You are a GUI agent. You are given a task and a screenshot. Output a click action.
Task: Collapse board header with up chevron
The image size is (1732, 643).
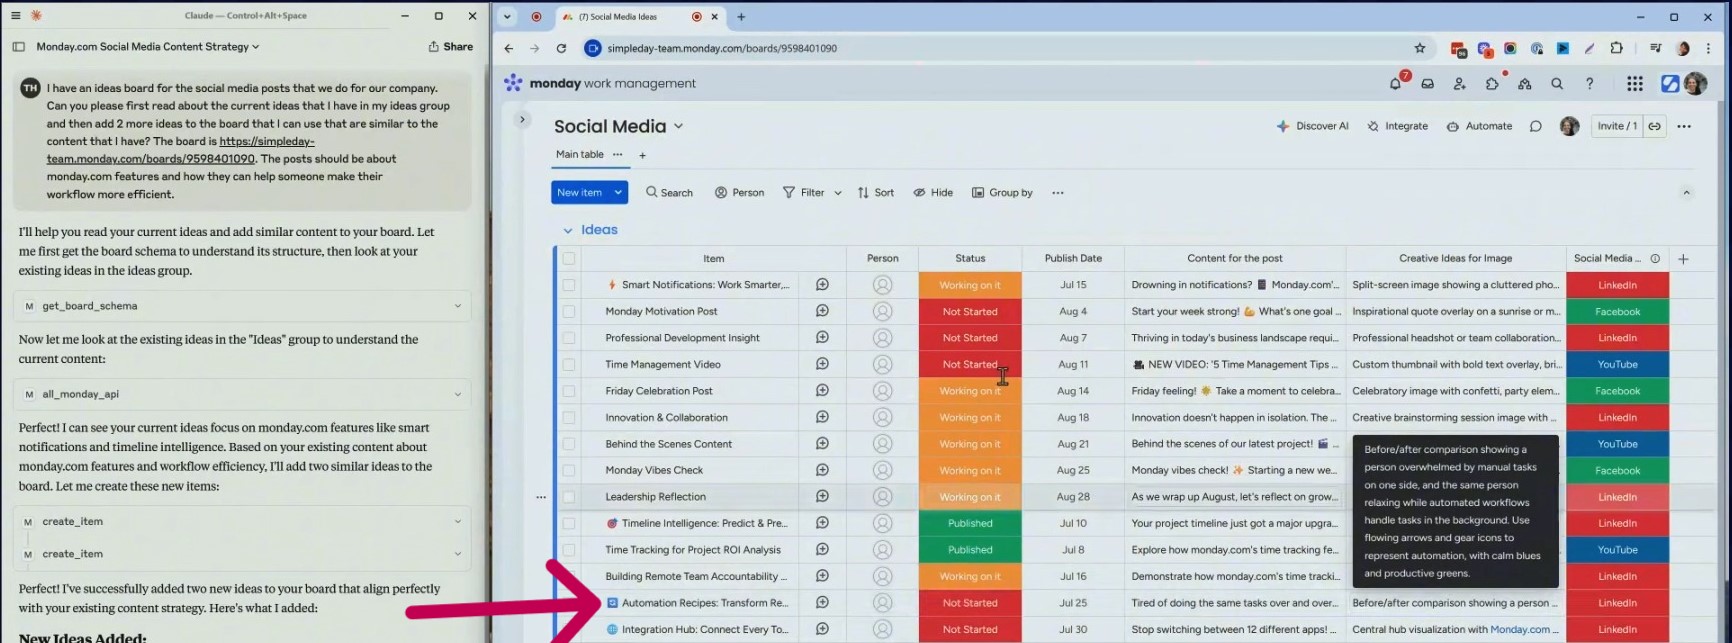point(1686,193)
